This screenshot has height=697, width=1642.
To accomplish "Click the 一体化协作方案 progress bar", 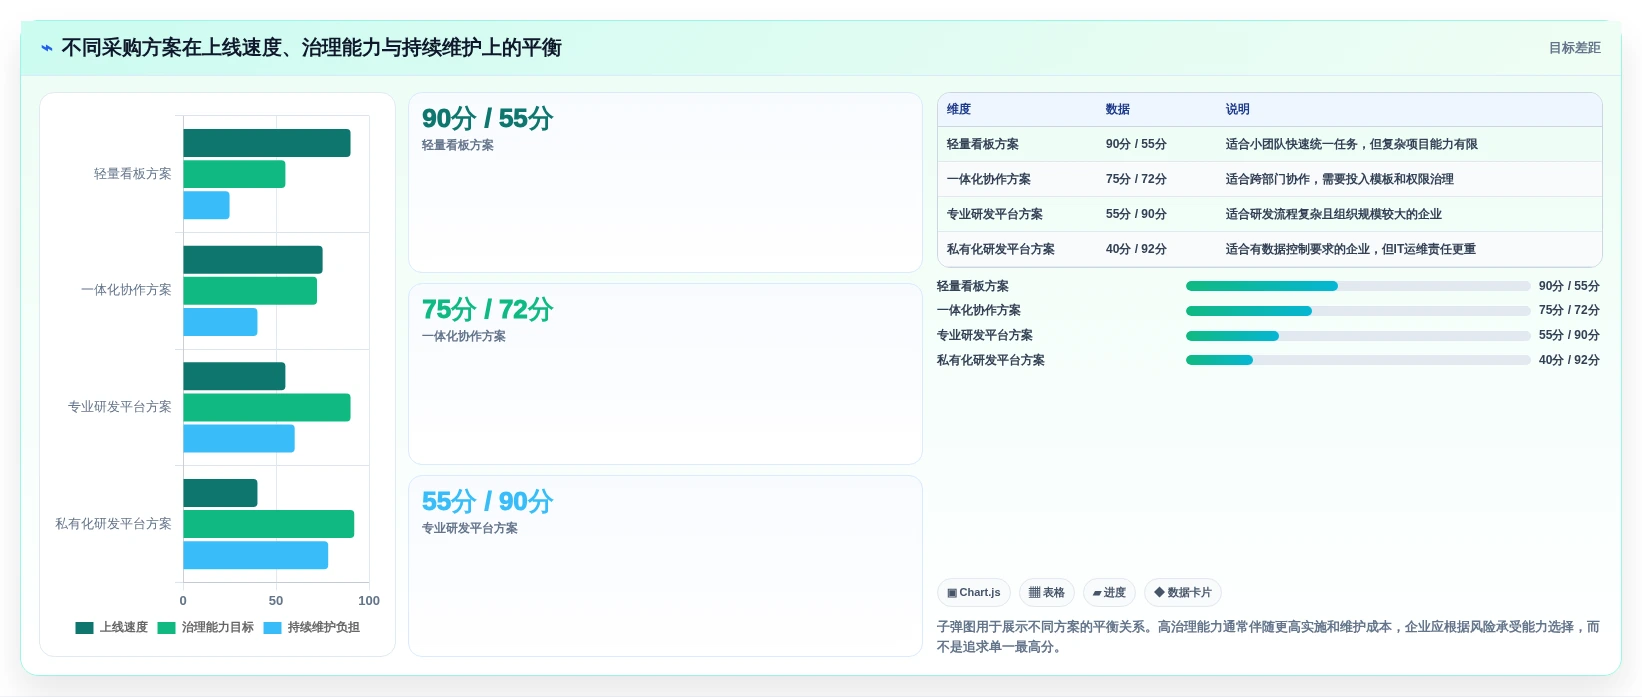I will point(1358,311).
